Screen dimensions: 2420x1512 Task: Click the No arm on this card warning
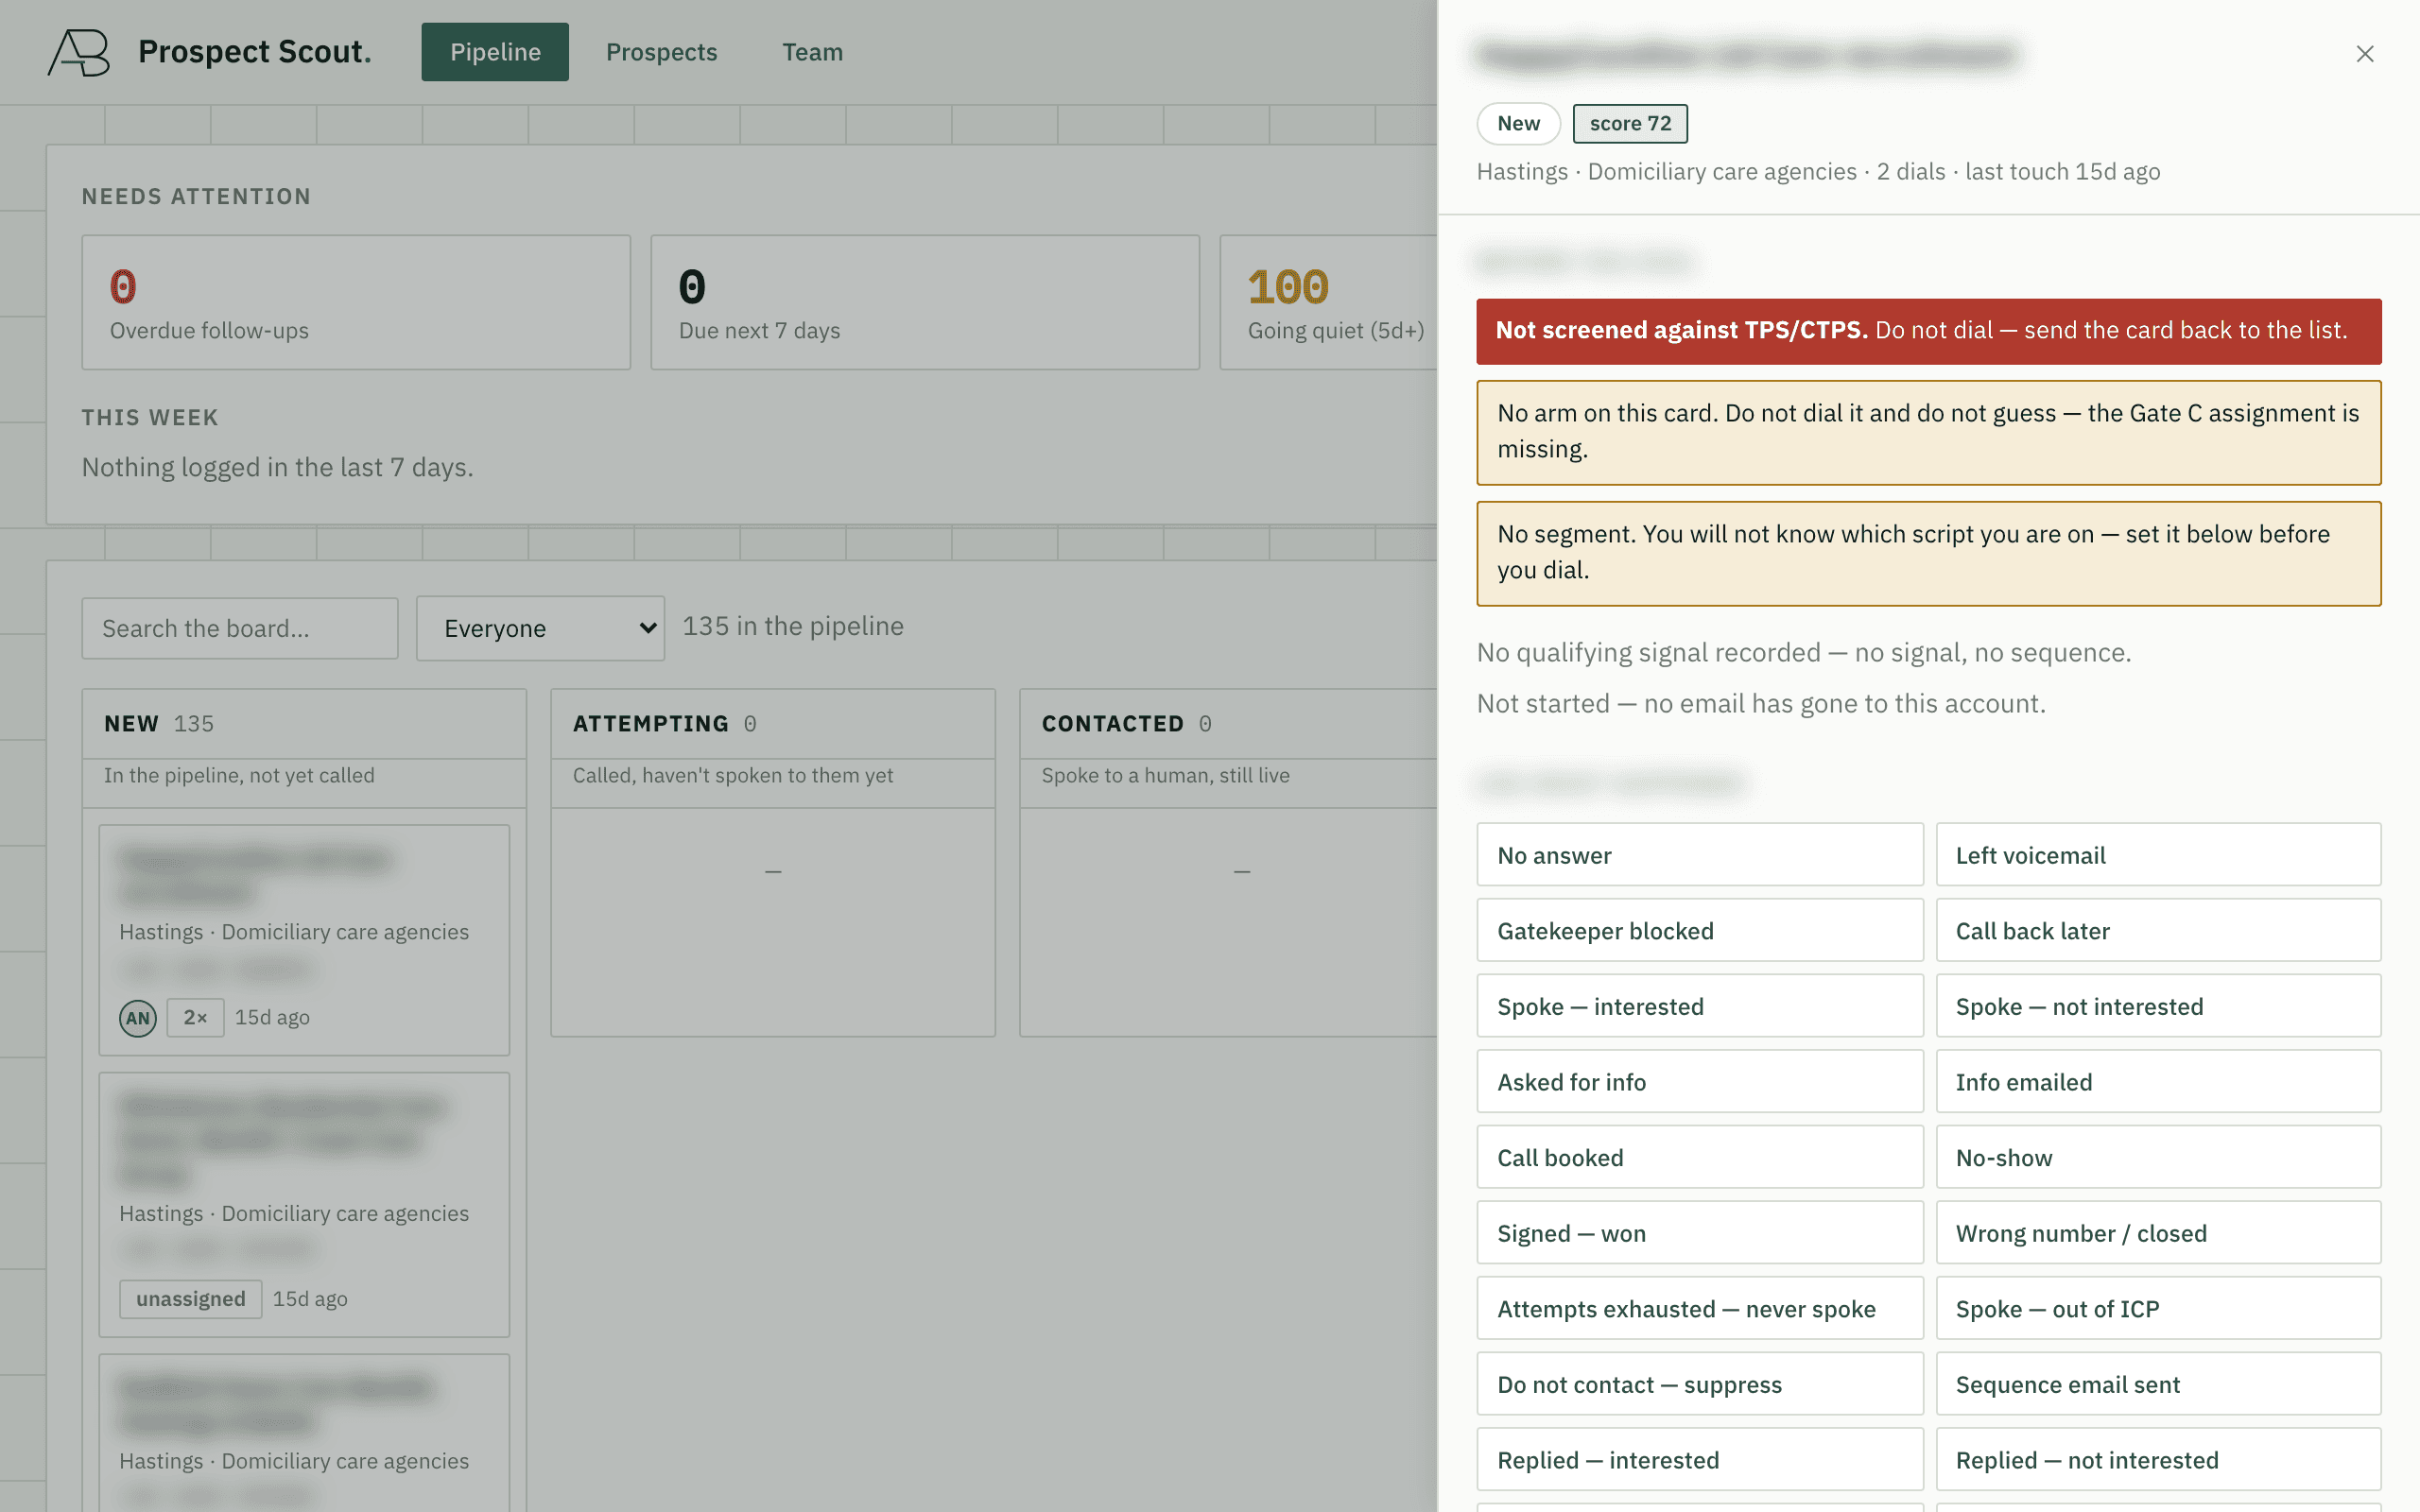pos(1929,432)
